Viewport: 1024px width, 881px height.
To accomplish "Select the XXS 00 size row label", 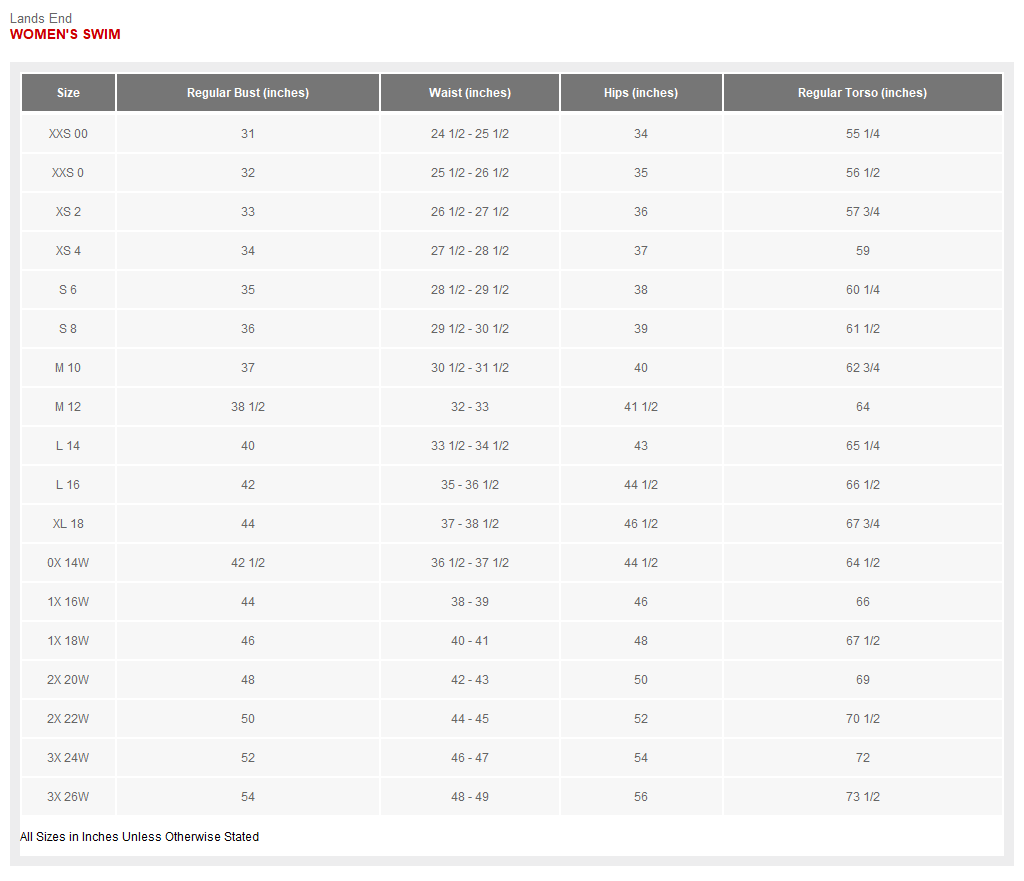I will tap(68, 134).
